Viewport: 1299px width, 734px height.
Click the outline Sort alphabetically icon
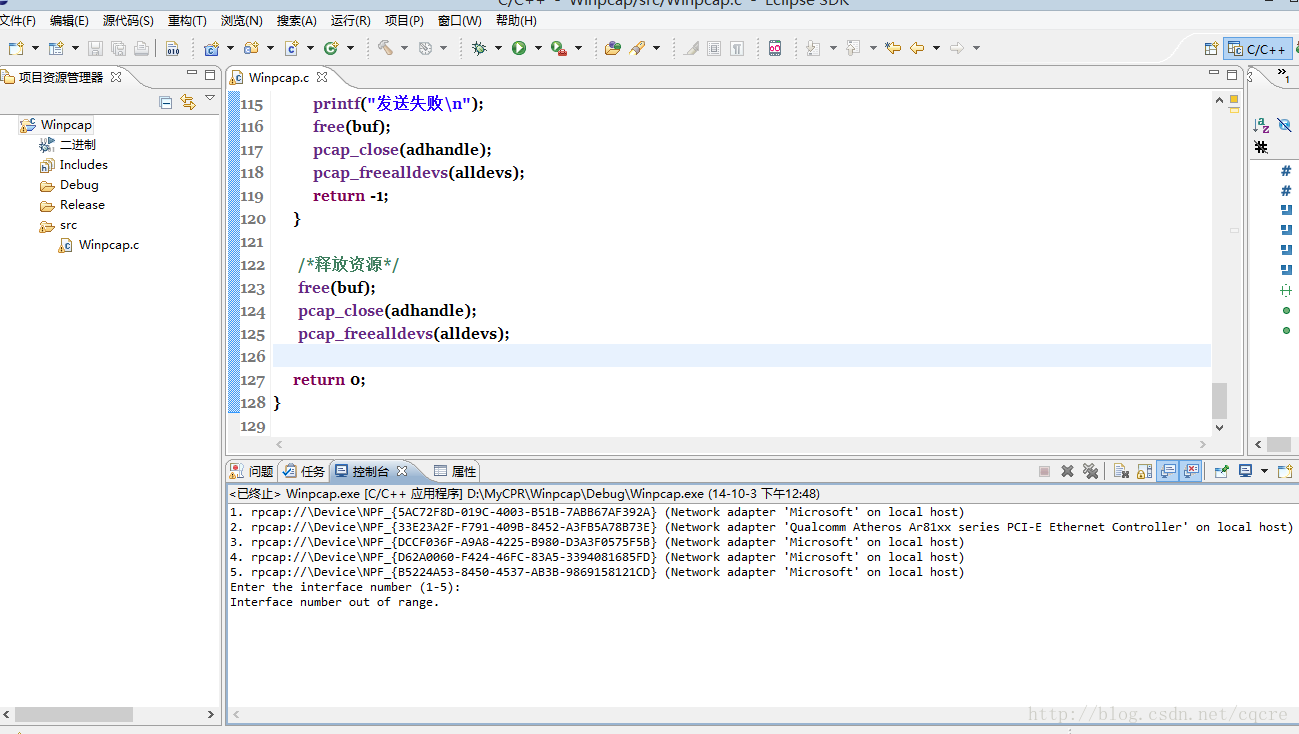[x=1261, y=125]
